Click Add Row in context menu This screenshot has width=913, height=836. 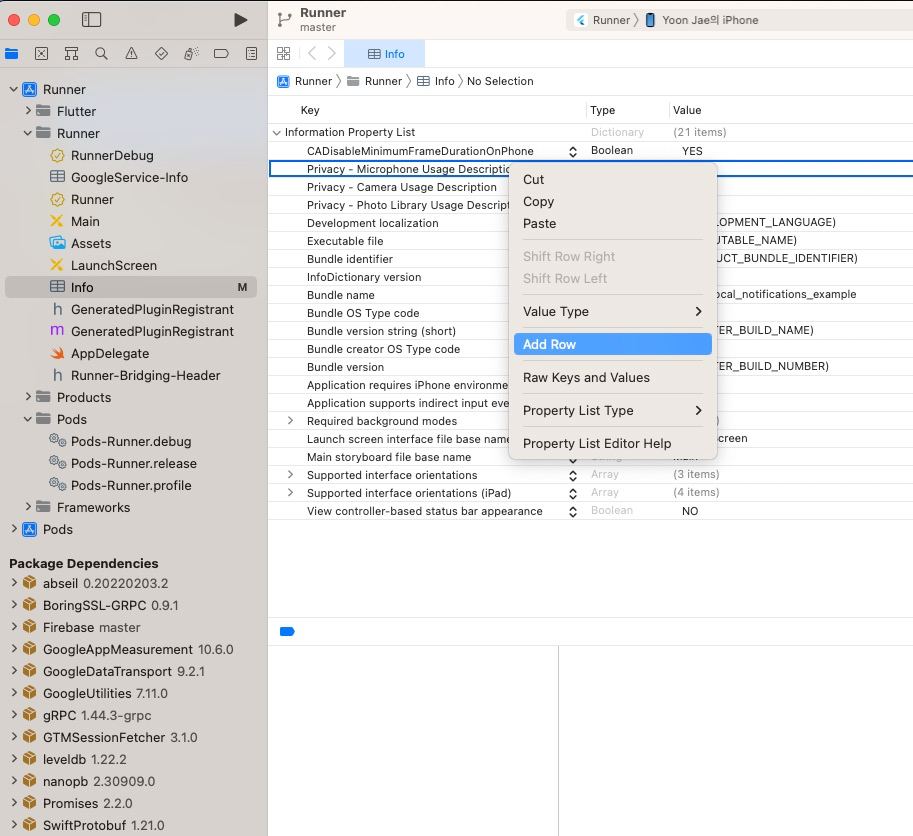coord(613,344)
